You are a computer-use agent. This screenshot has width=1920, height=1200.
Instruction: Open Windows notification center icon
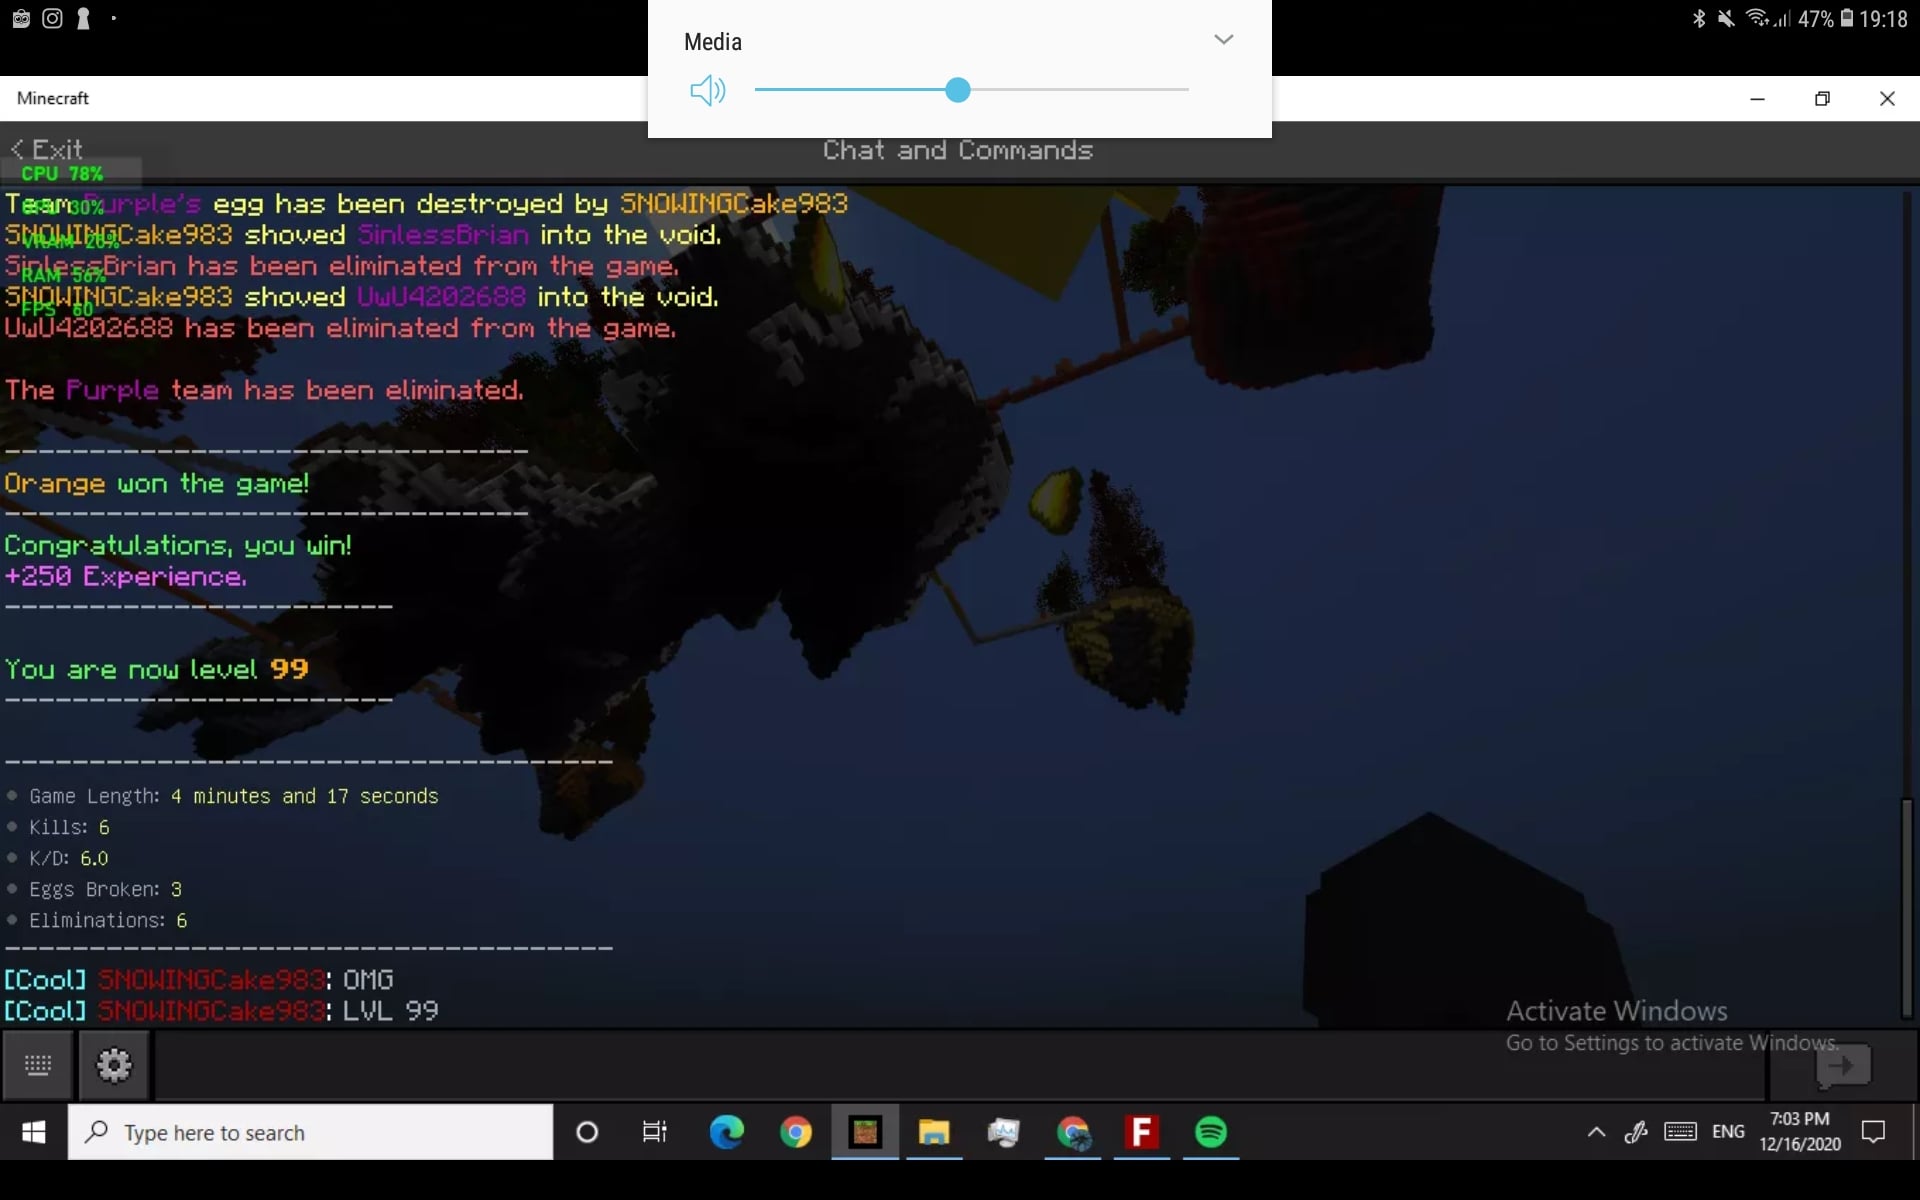click(x=1873, y=1132)
